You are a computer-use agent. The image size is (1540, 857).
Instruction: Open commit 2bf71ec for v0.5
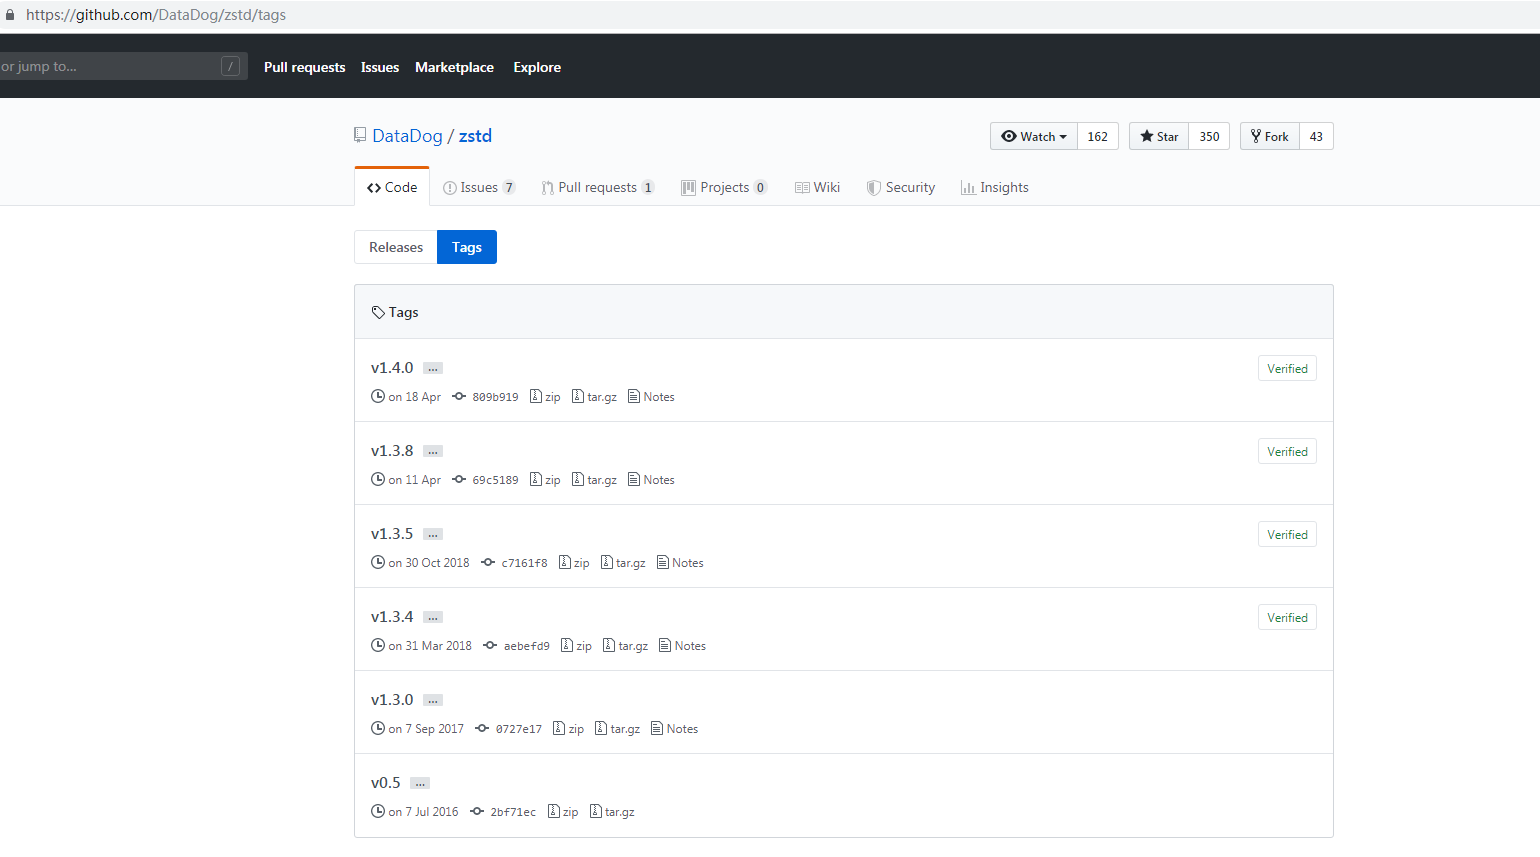(512, 811)
